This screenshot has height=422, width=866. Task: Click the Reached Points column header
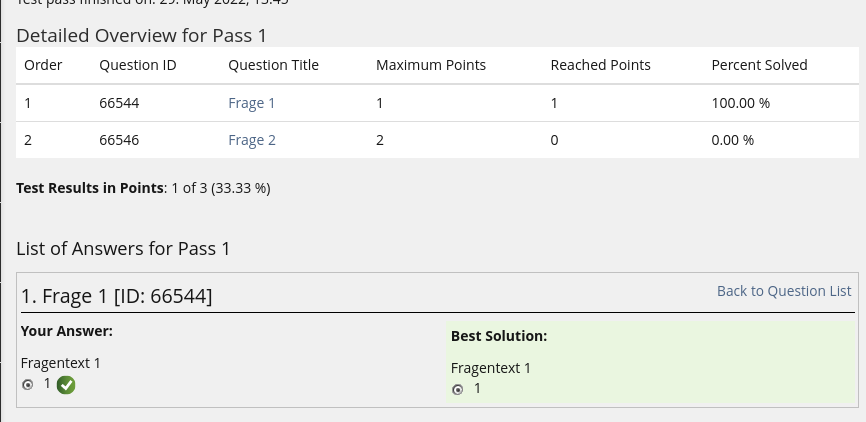coord(600,65)
